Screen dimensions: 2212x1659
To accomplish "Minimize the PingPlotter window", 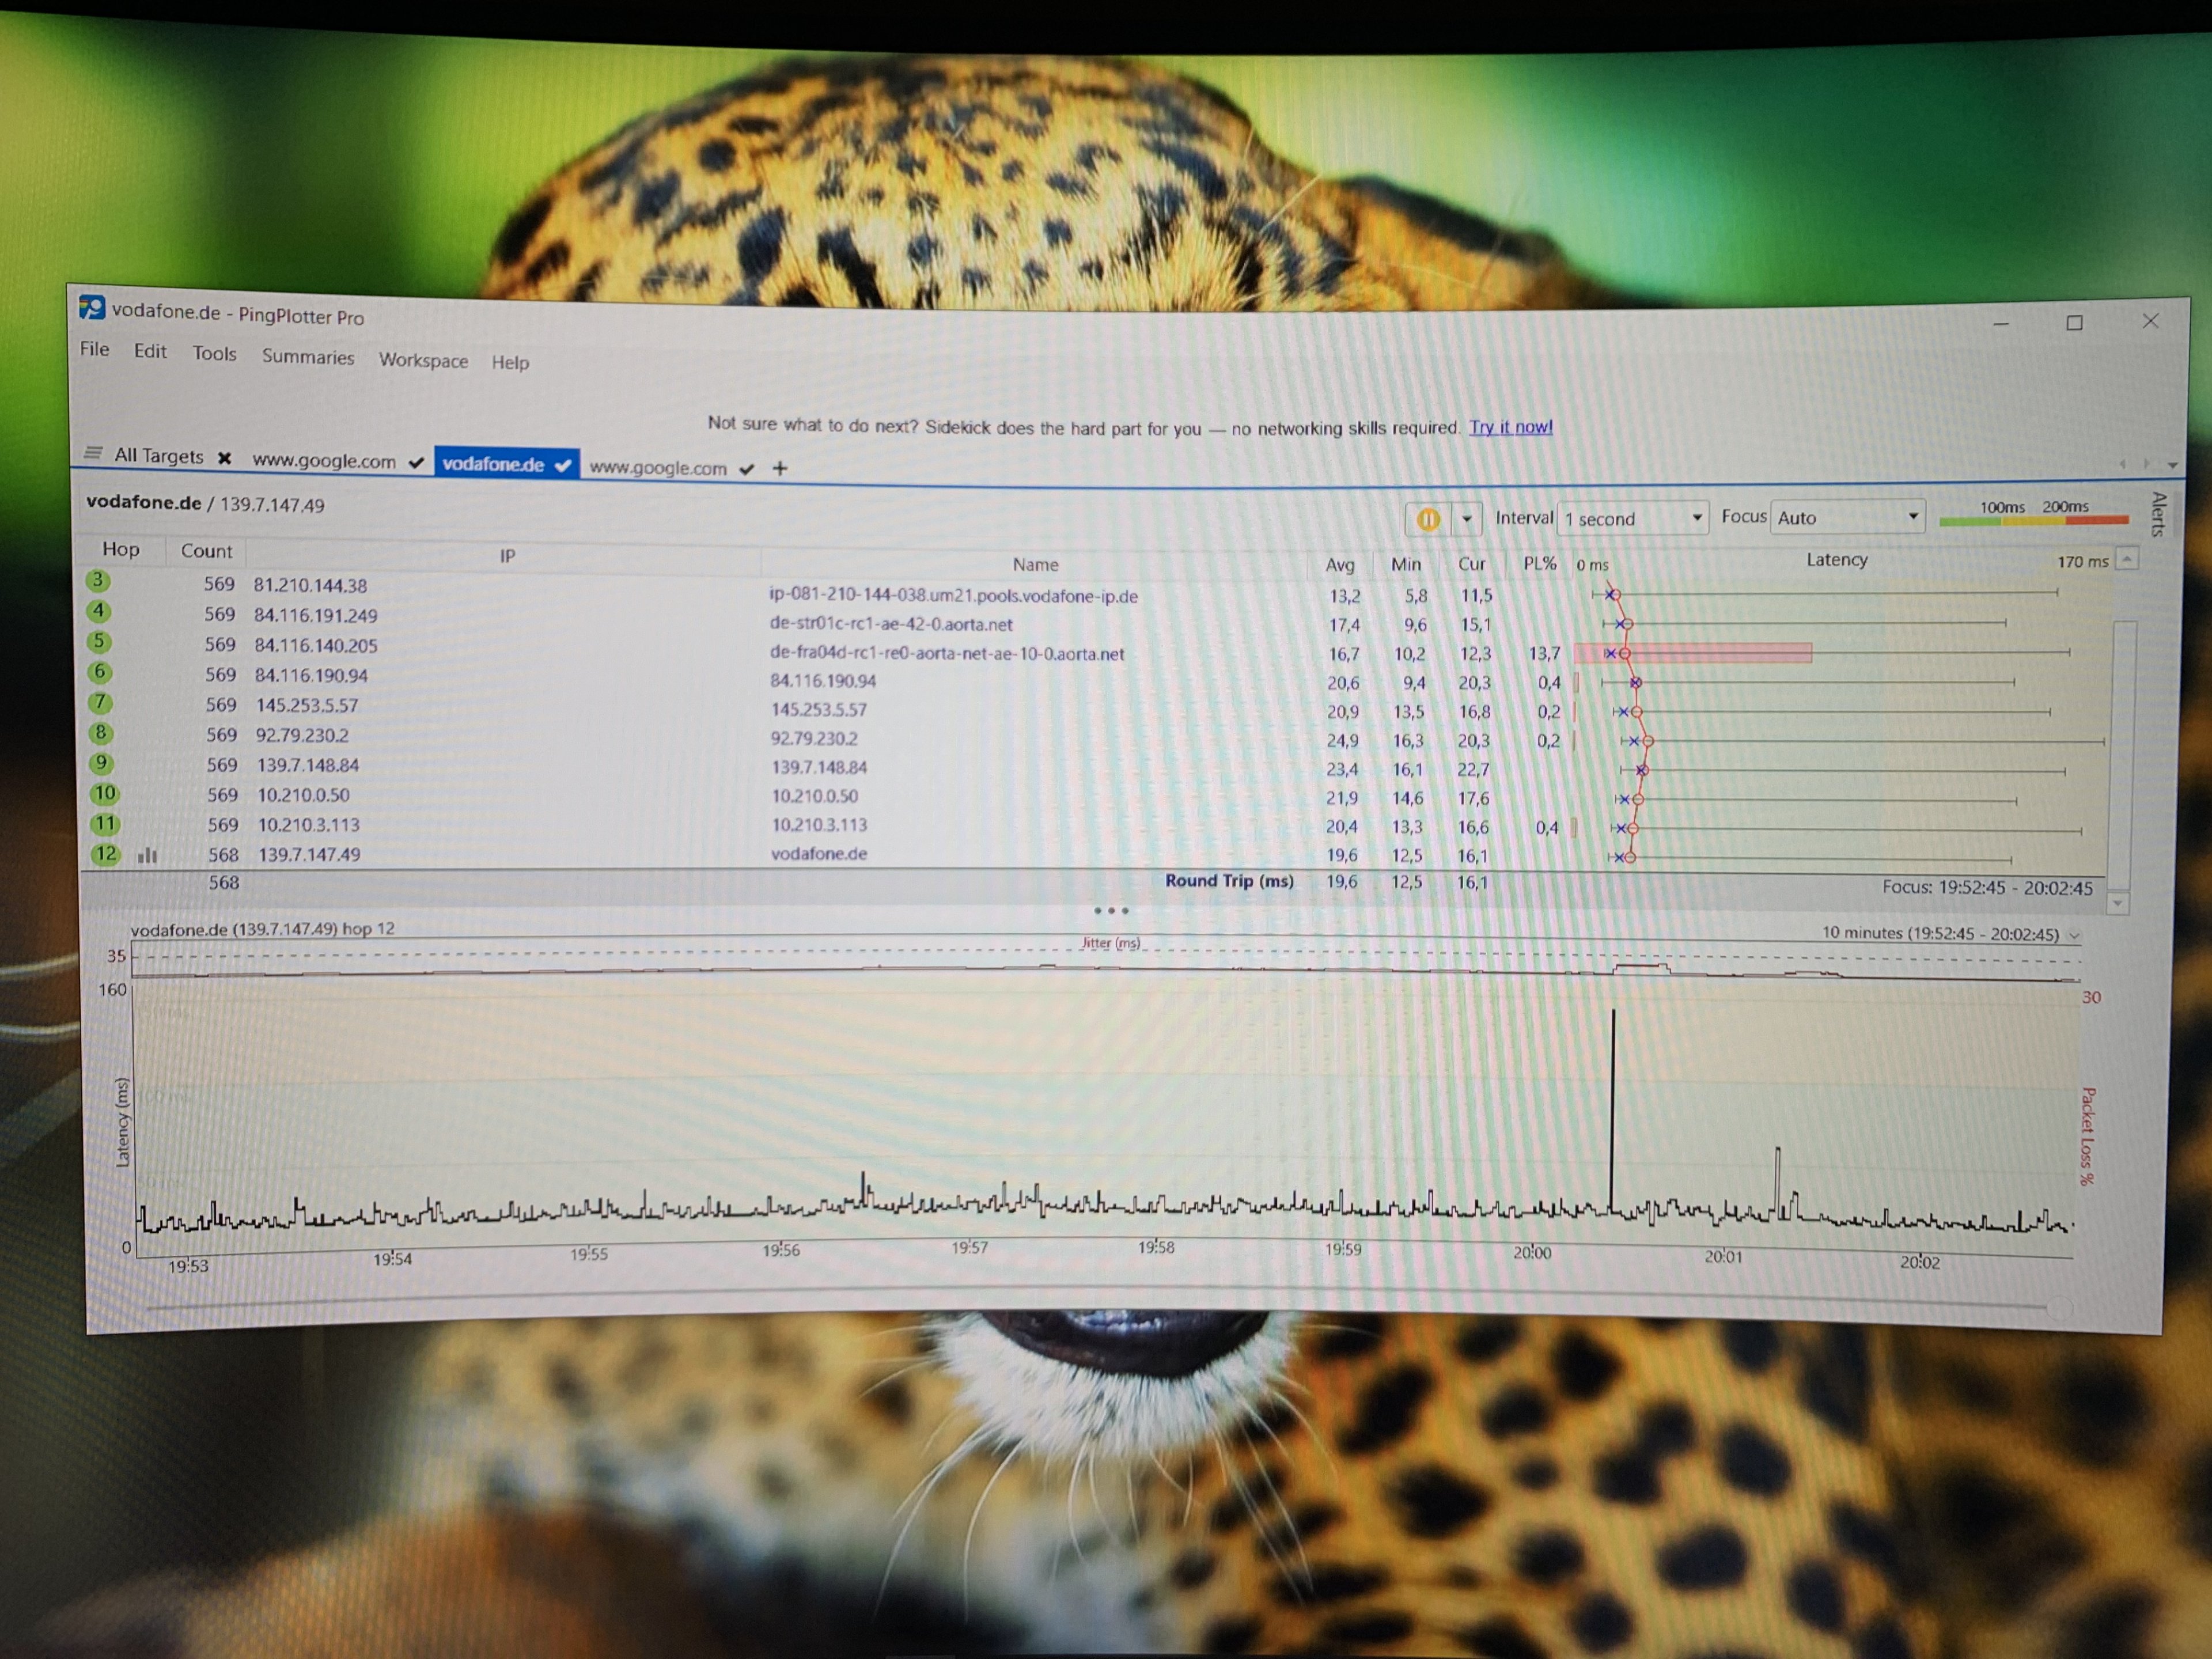I will pos(2001,324).
